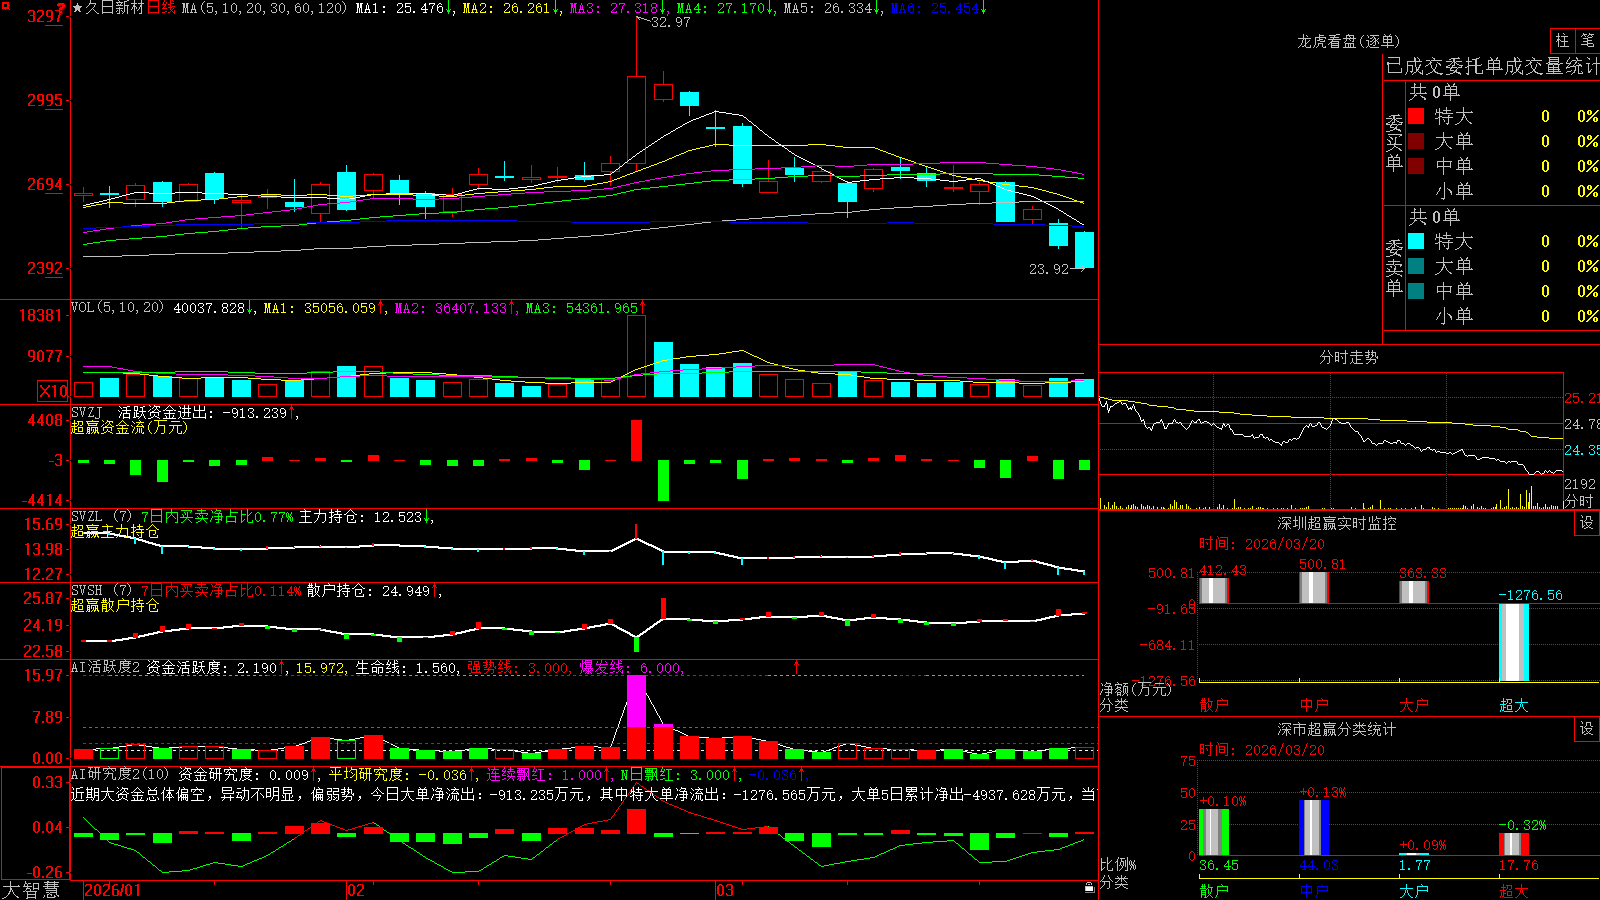Click the 龙虎看盘(逐单) panel title
This screenshot has width=1600, height=900.
coord(1348,41)
